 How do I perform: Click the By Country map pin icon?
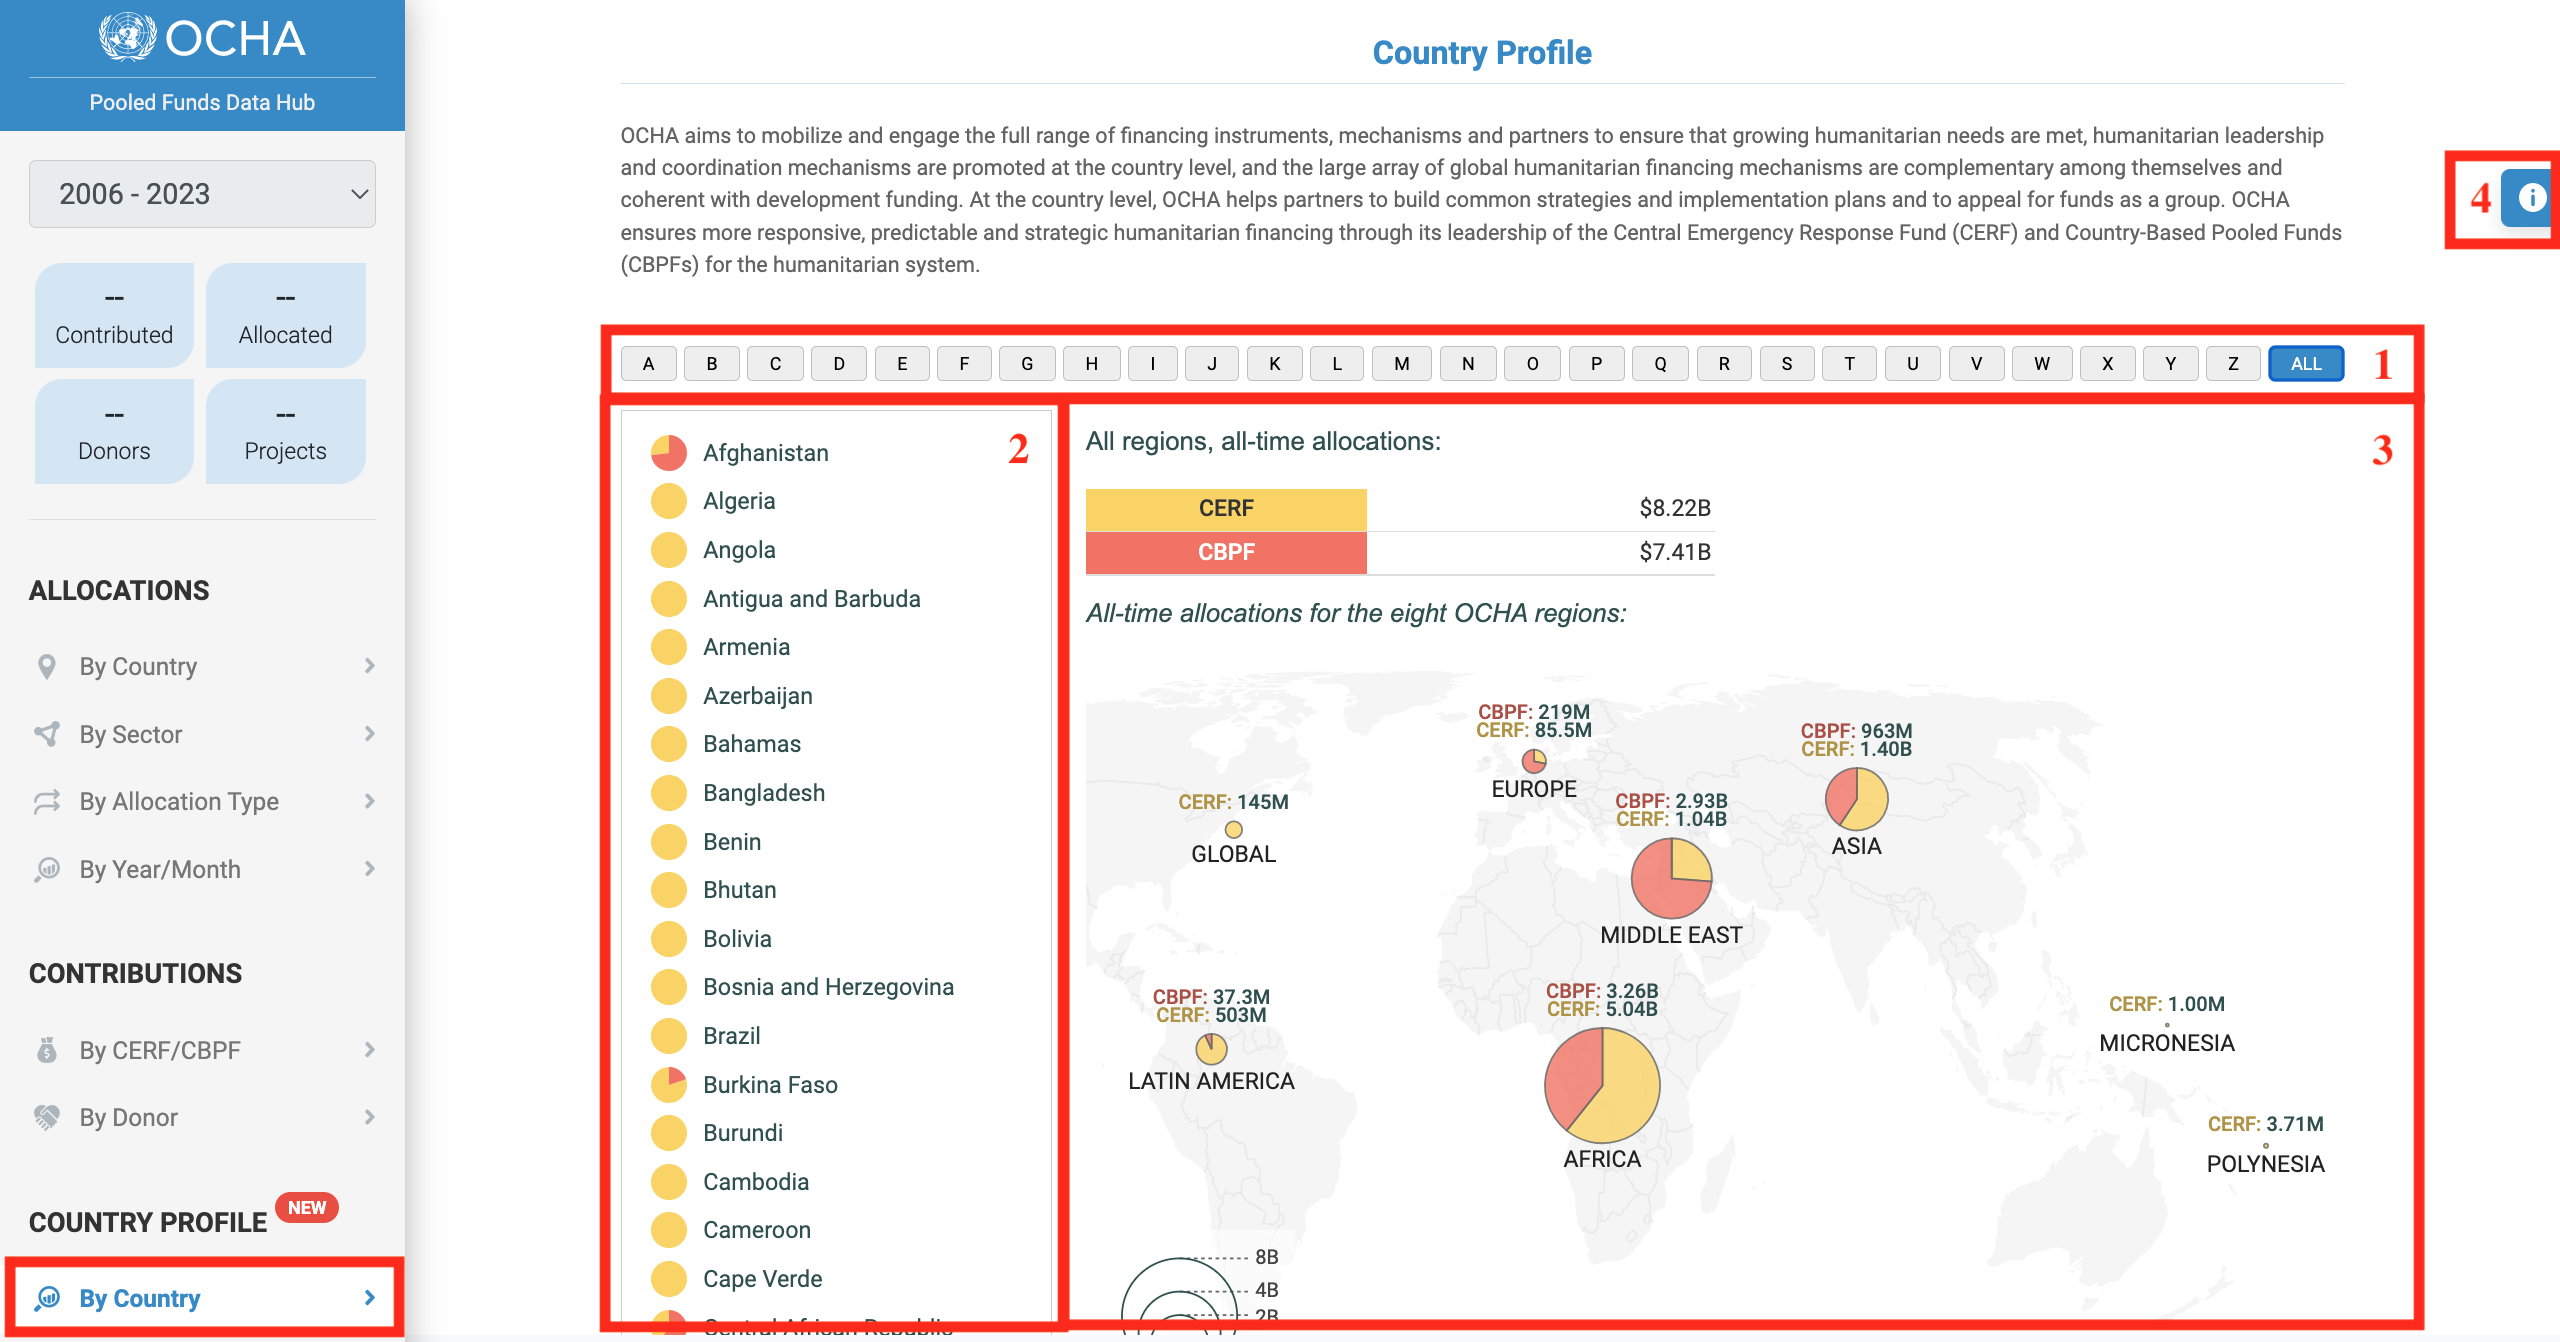[46, 666]
